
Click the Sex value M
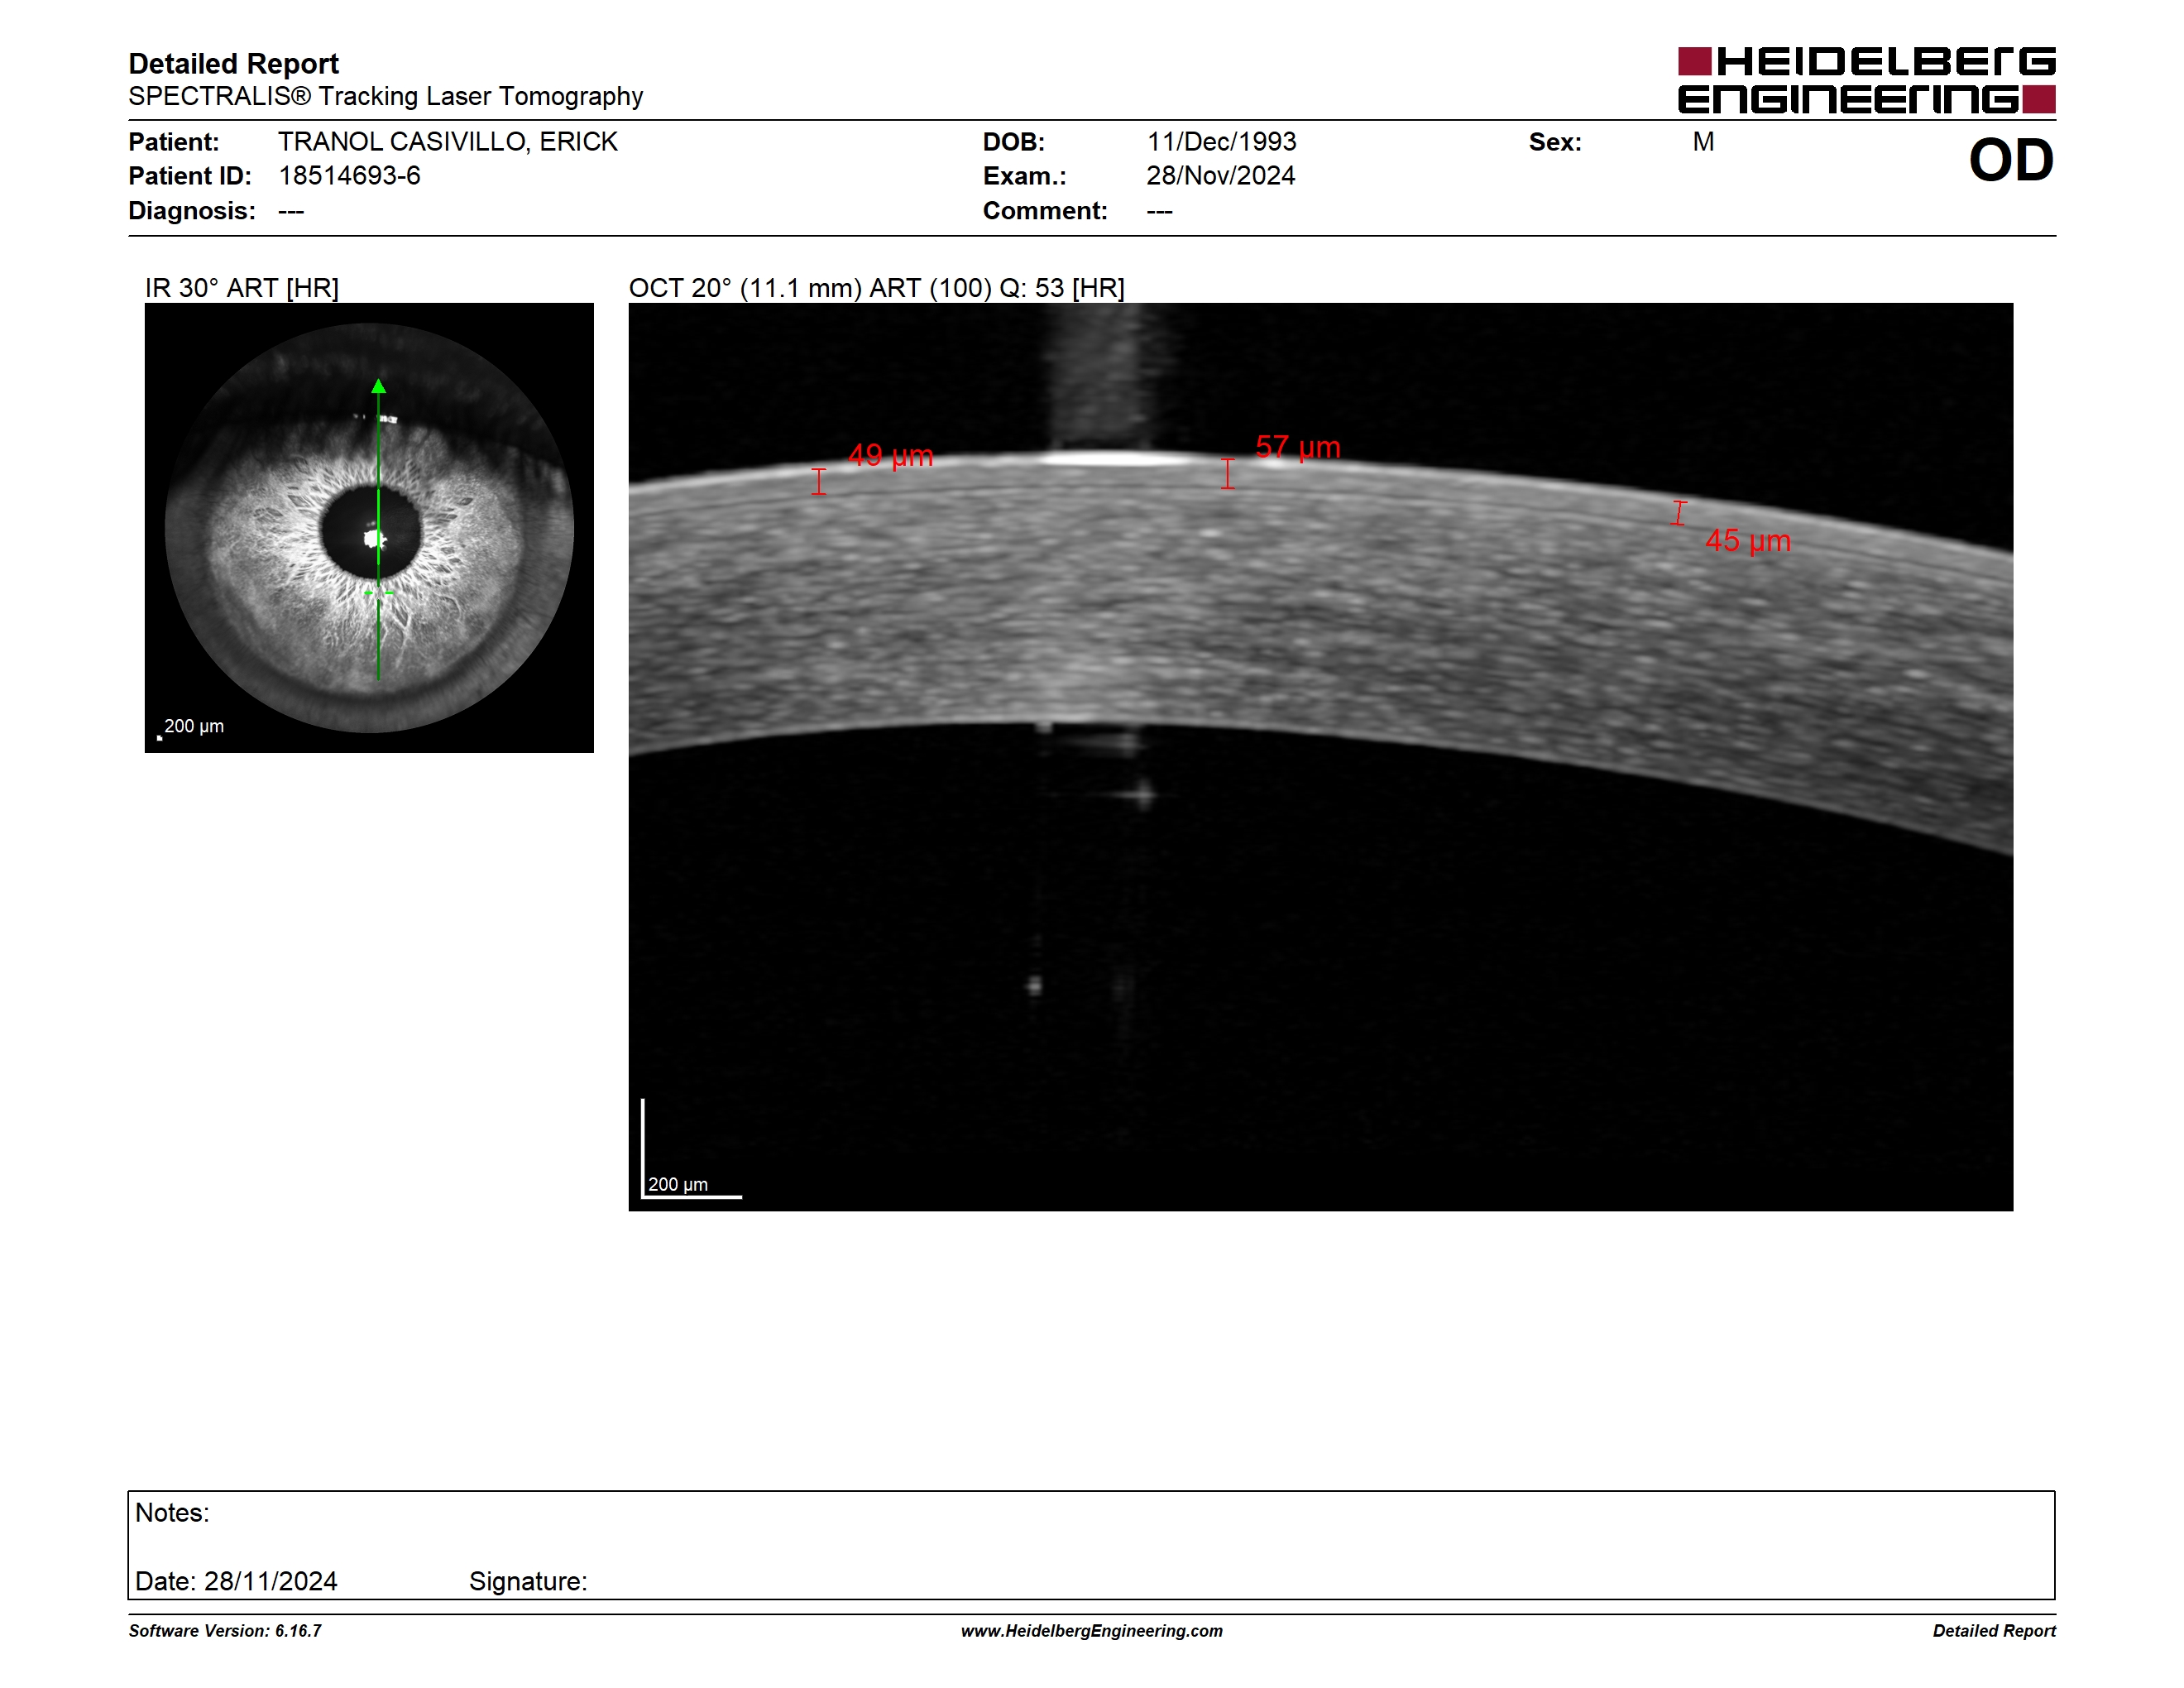coord(1703,142)
